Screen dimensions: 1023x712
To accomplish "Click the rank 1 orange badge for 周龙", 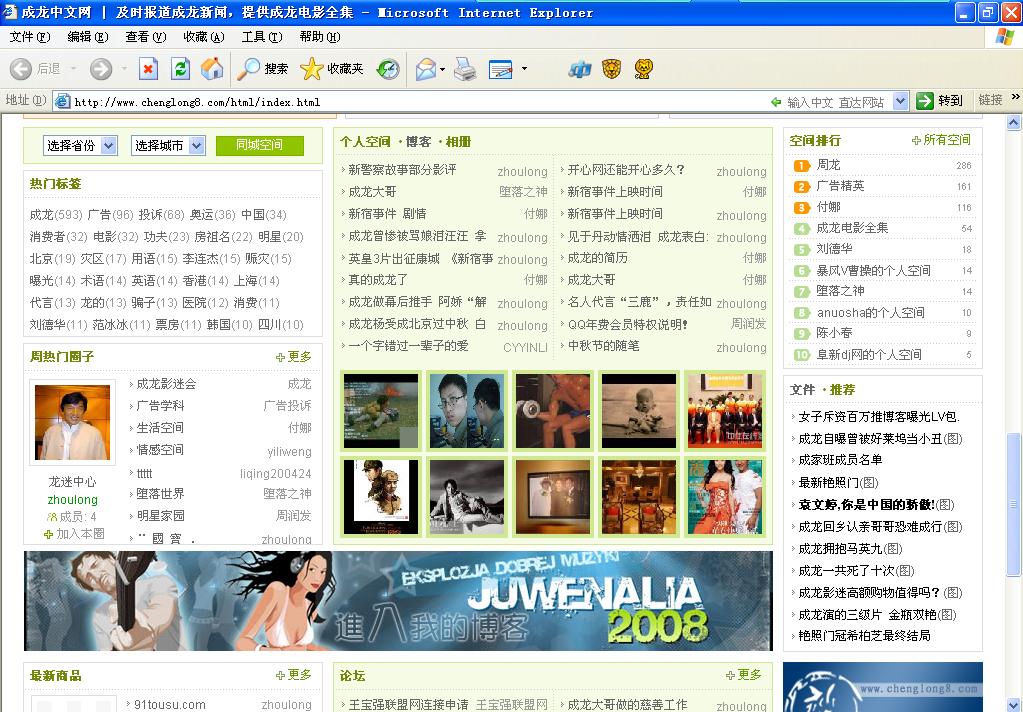I will (801, 166).
